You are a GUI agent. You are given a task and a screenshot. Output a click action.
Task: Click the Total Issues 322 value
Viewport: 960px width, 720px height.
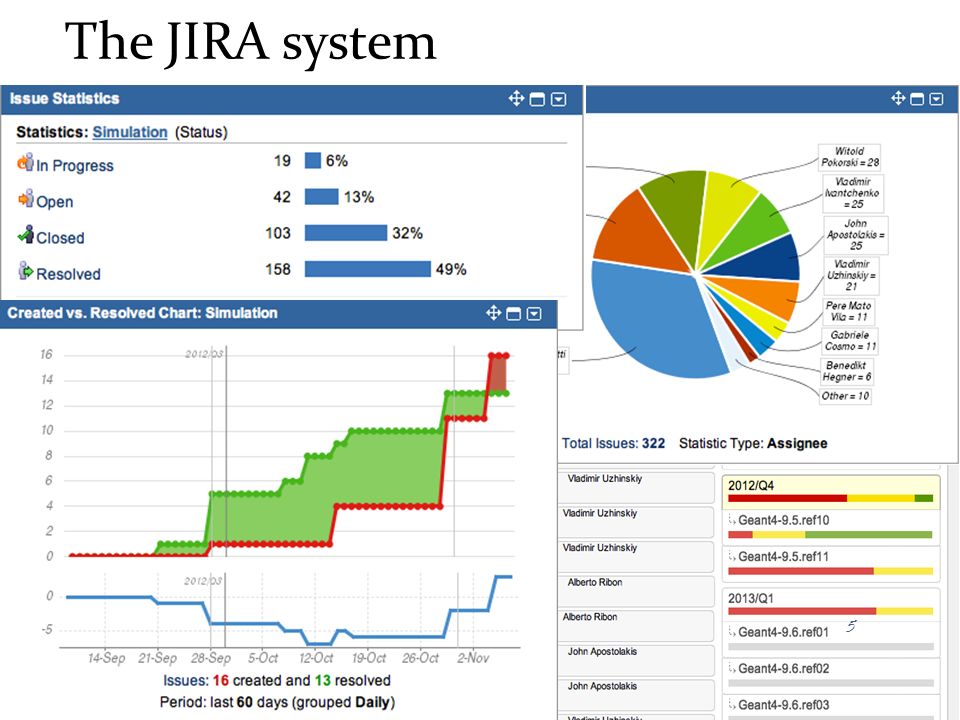tap(653, 444)
